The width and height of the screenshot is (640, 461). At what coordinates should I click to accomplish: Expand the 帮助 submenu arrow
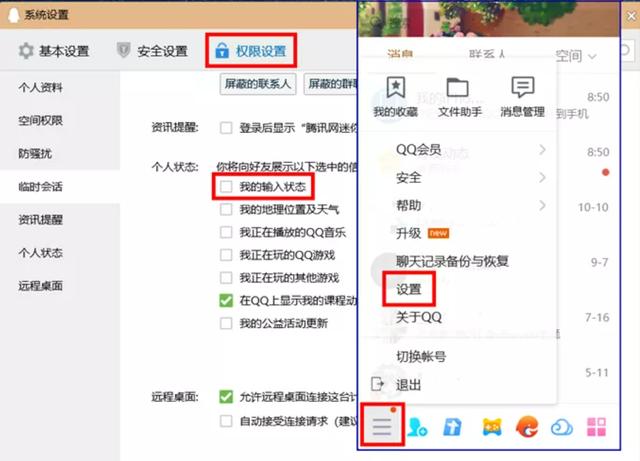point(542,205)
